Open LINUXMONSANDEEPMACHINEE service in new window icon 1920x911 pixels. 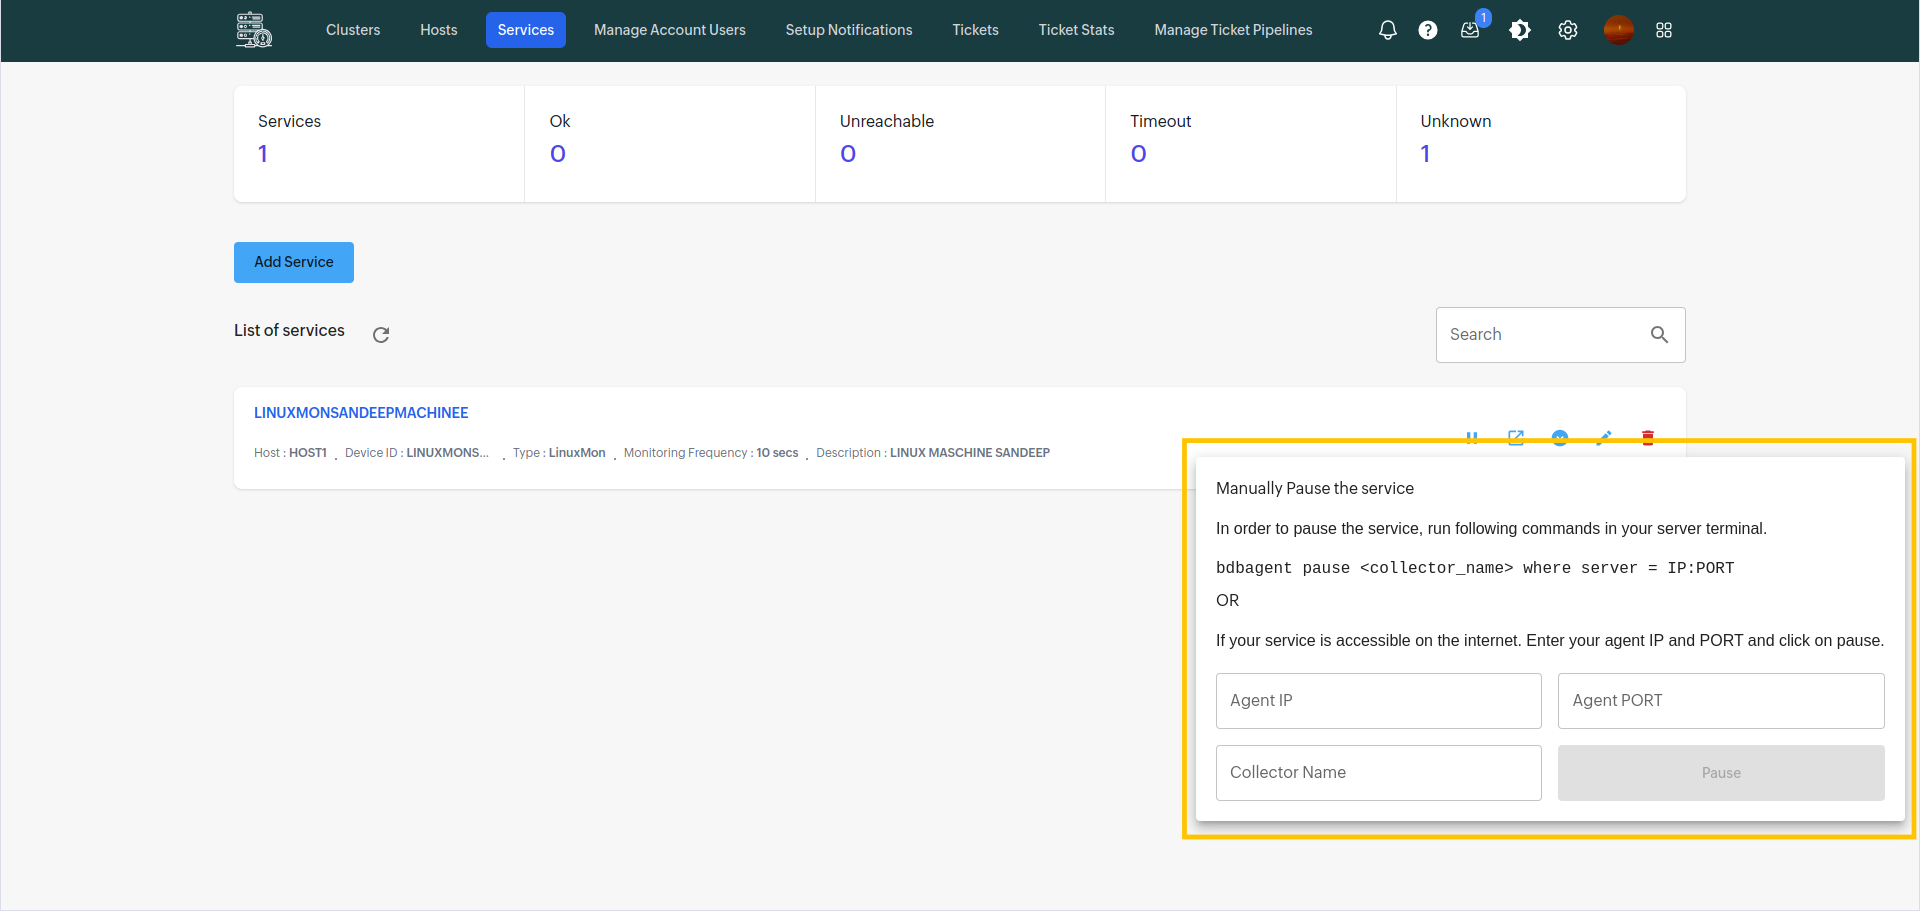1516,438
